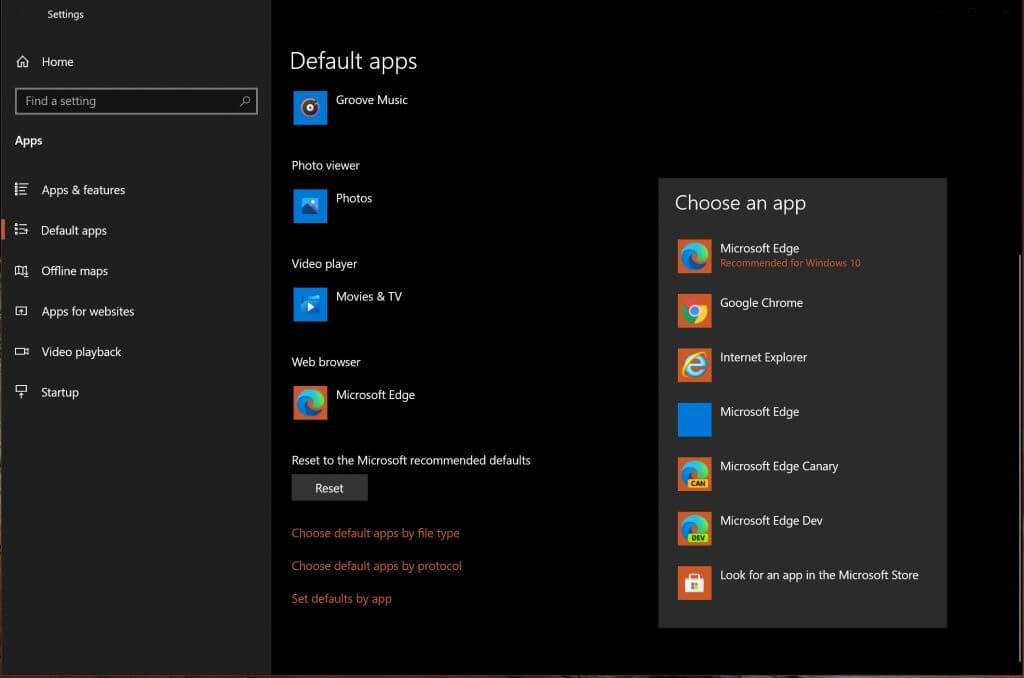The height and width of the screenshot is (678, 1024).
Task: Click the Find a setting search box
Action: pos(135,101)
